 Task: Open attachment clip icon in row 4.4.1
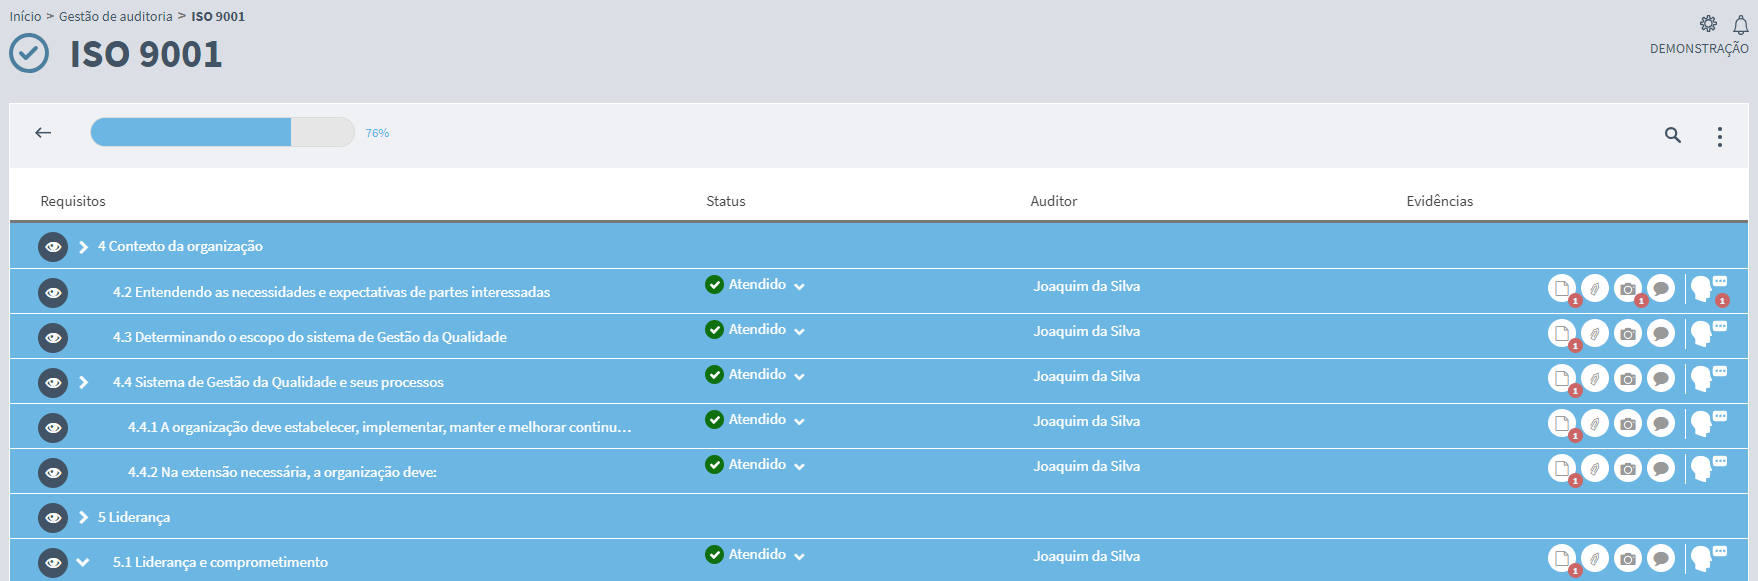click(1595, 423)
